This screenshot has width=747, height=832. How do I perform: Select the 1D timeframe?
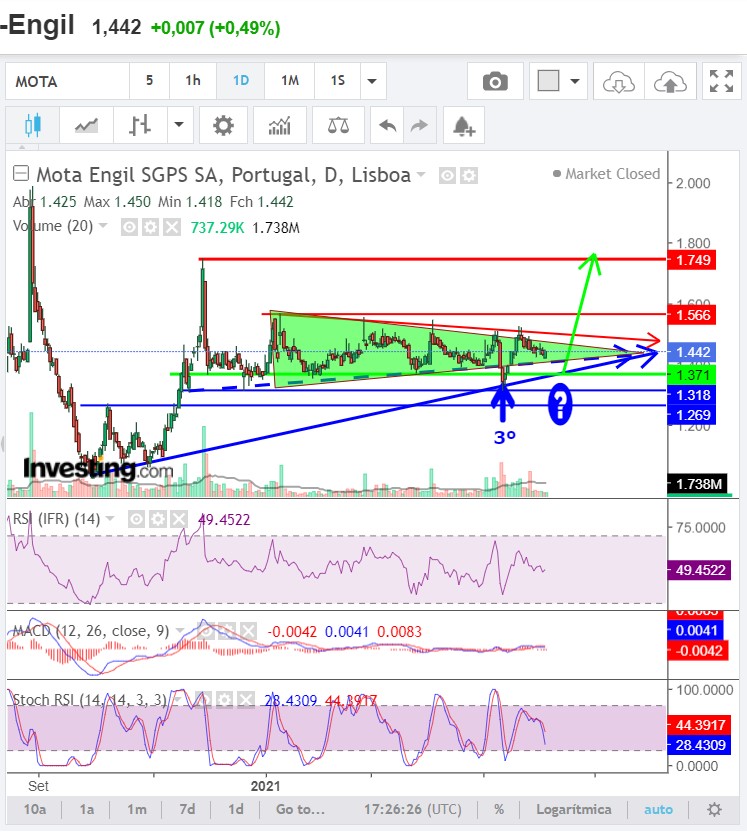pos(241,81)
